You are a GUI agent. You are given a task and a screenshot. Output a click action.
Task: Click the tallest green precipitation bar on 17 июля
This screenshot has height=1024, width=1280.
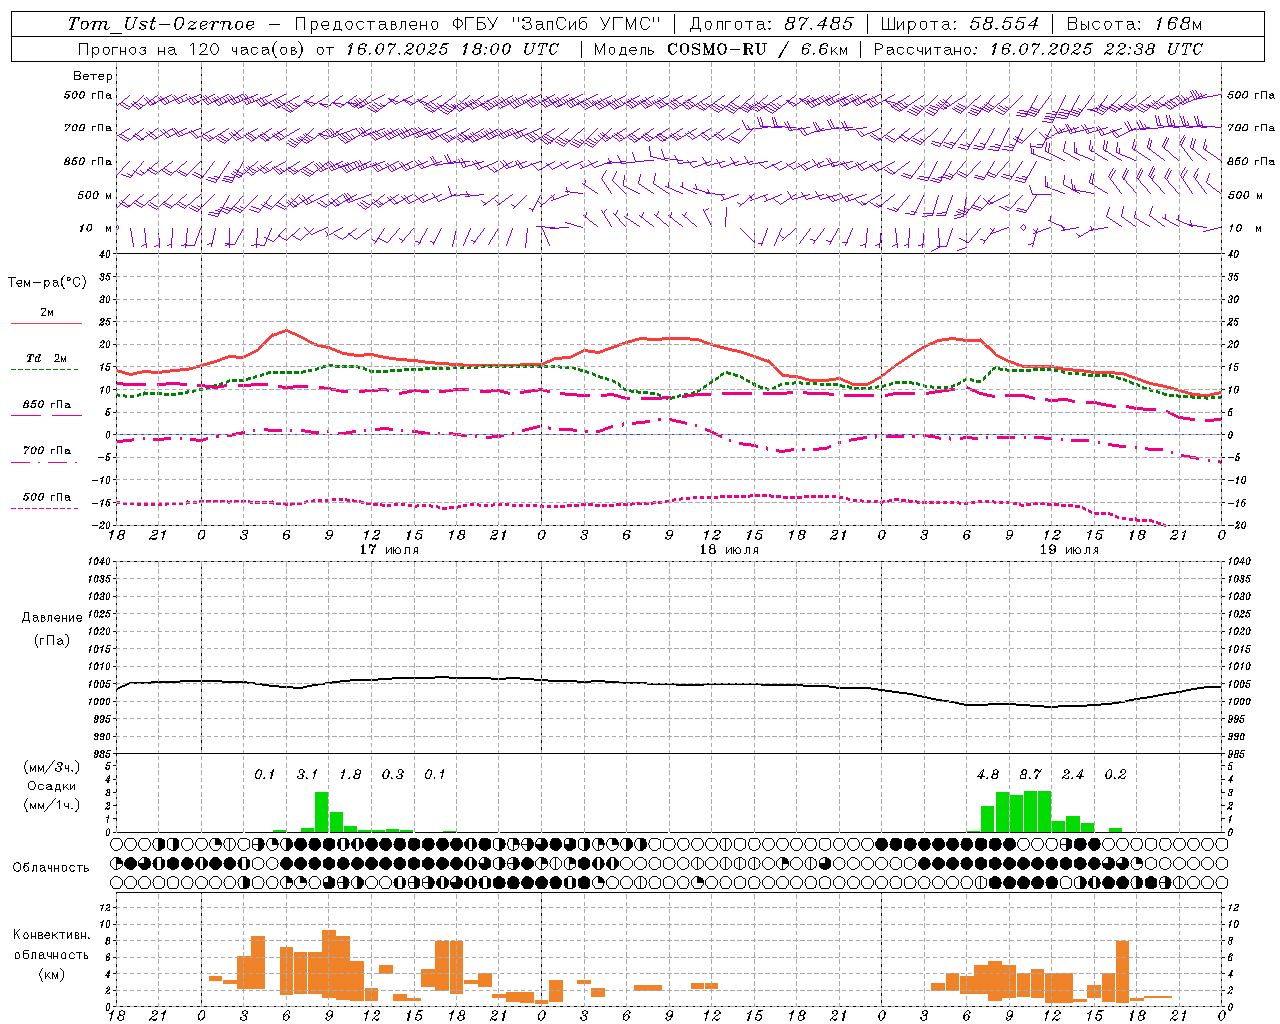(x=322, y=812)
